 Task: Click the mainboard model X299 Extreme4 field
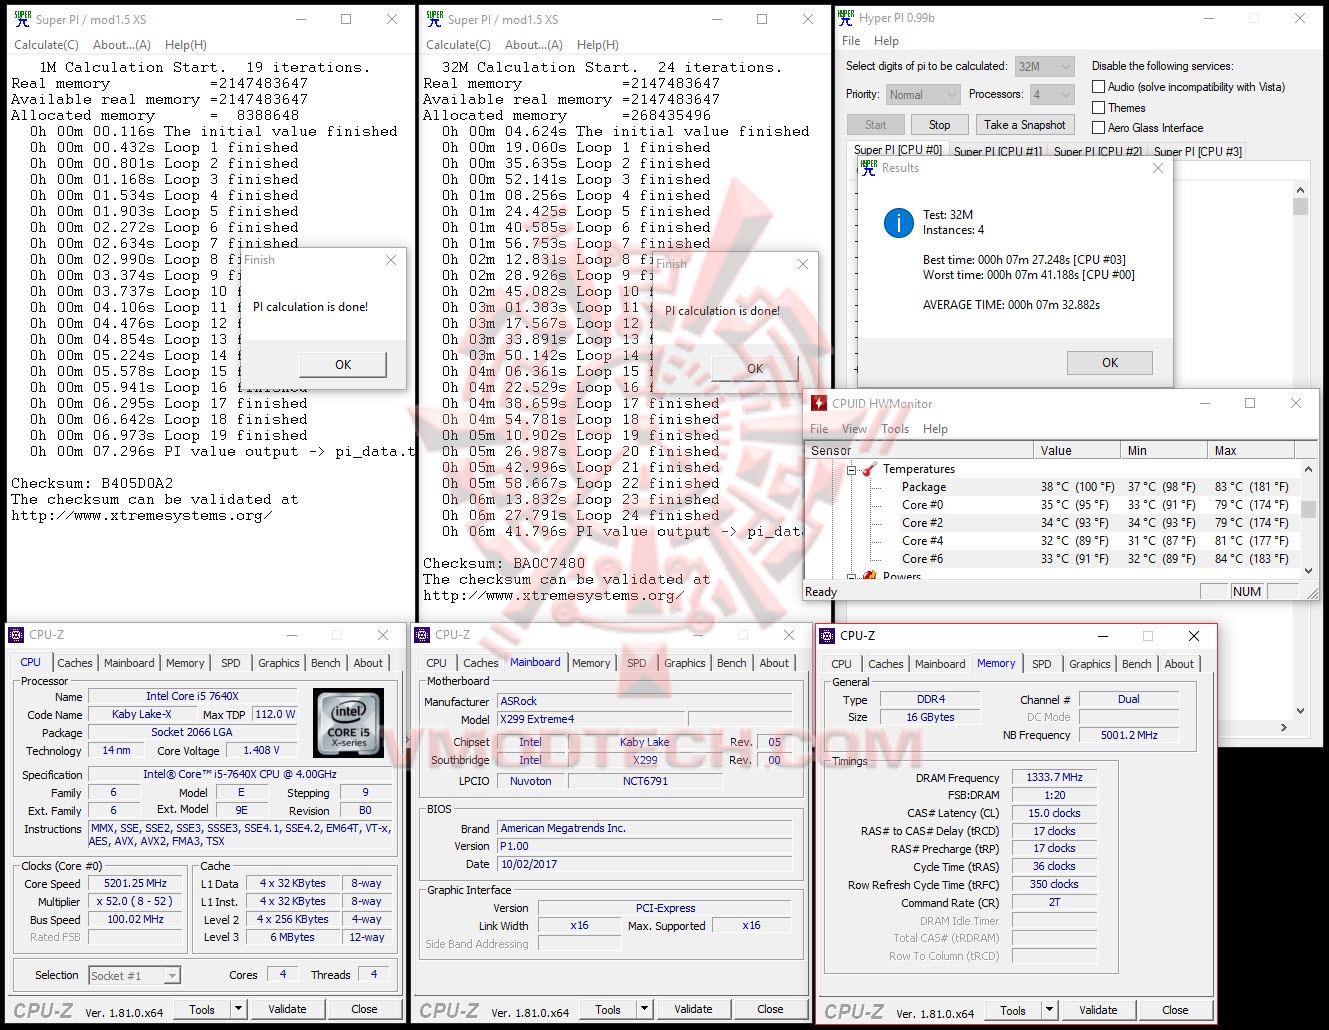(590, 719)
